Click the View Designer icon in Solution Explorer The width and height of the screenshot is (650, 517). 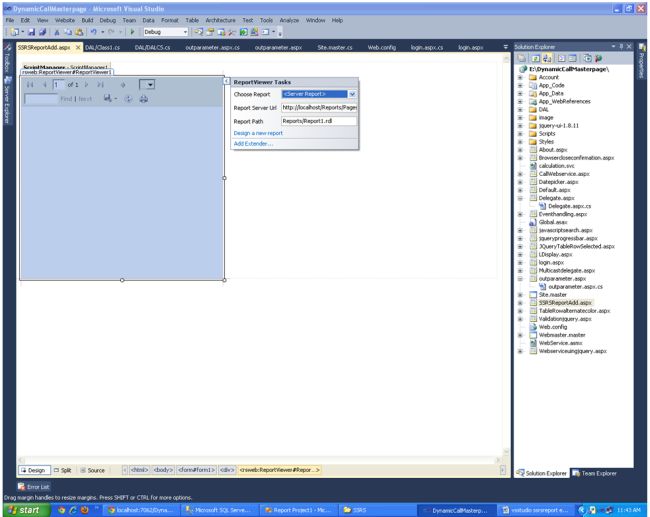pos(572,58)
